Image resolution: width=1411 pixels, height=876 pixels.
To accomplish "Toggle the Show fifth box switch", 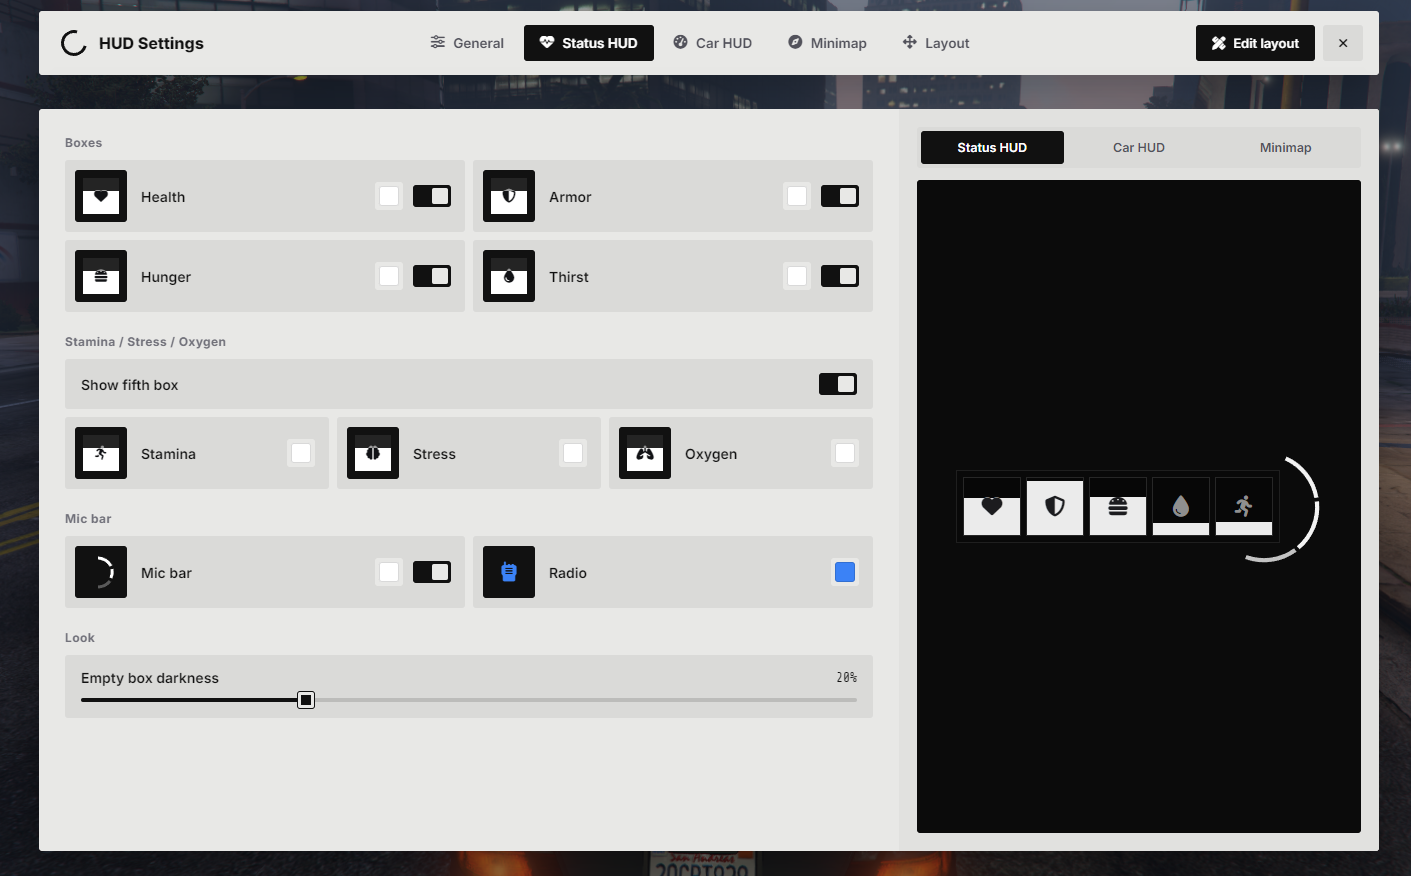I will click(x=838, y=384).
